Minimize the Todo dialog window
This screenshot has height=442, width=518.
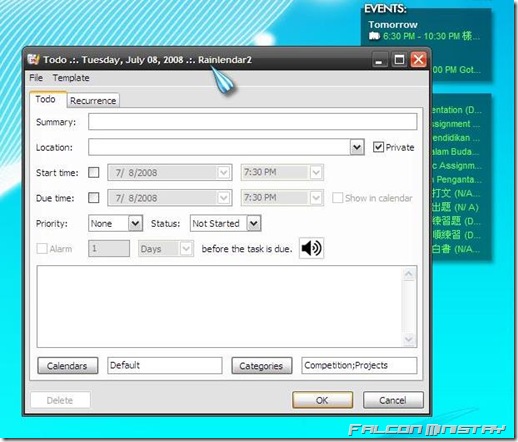coord(379,60)
